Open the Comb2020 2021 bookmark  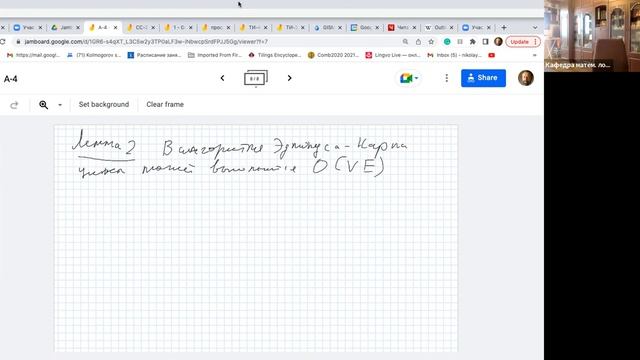coord(333,55)
